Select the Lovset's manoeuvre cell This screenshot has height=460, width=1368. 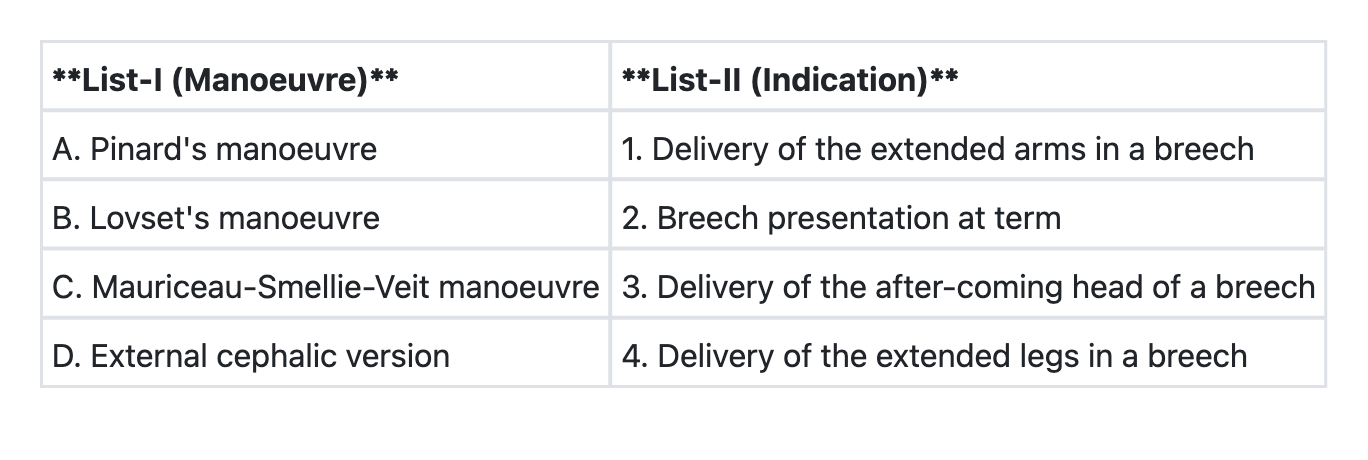click(x=216, y=218)
